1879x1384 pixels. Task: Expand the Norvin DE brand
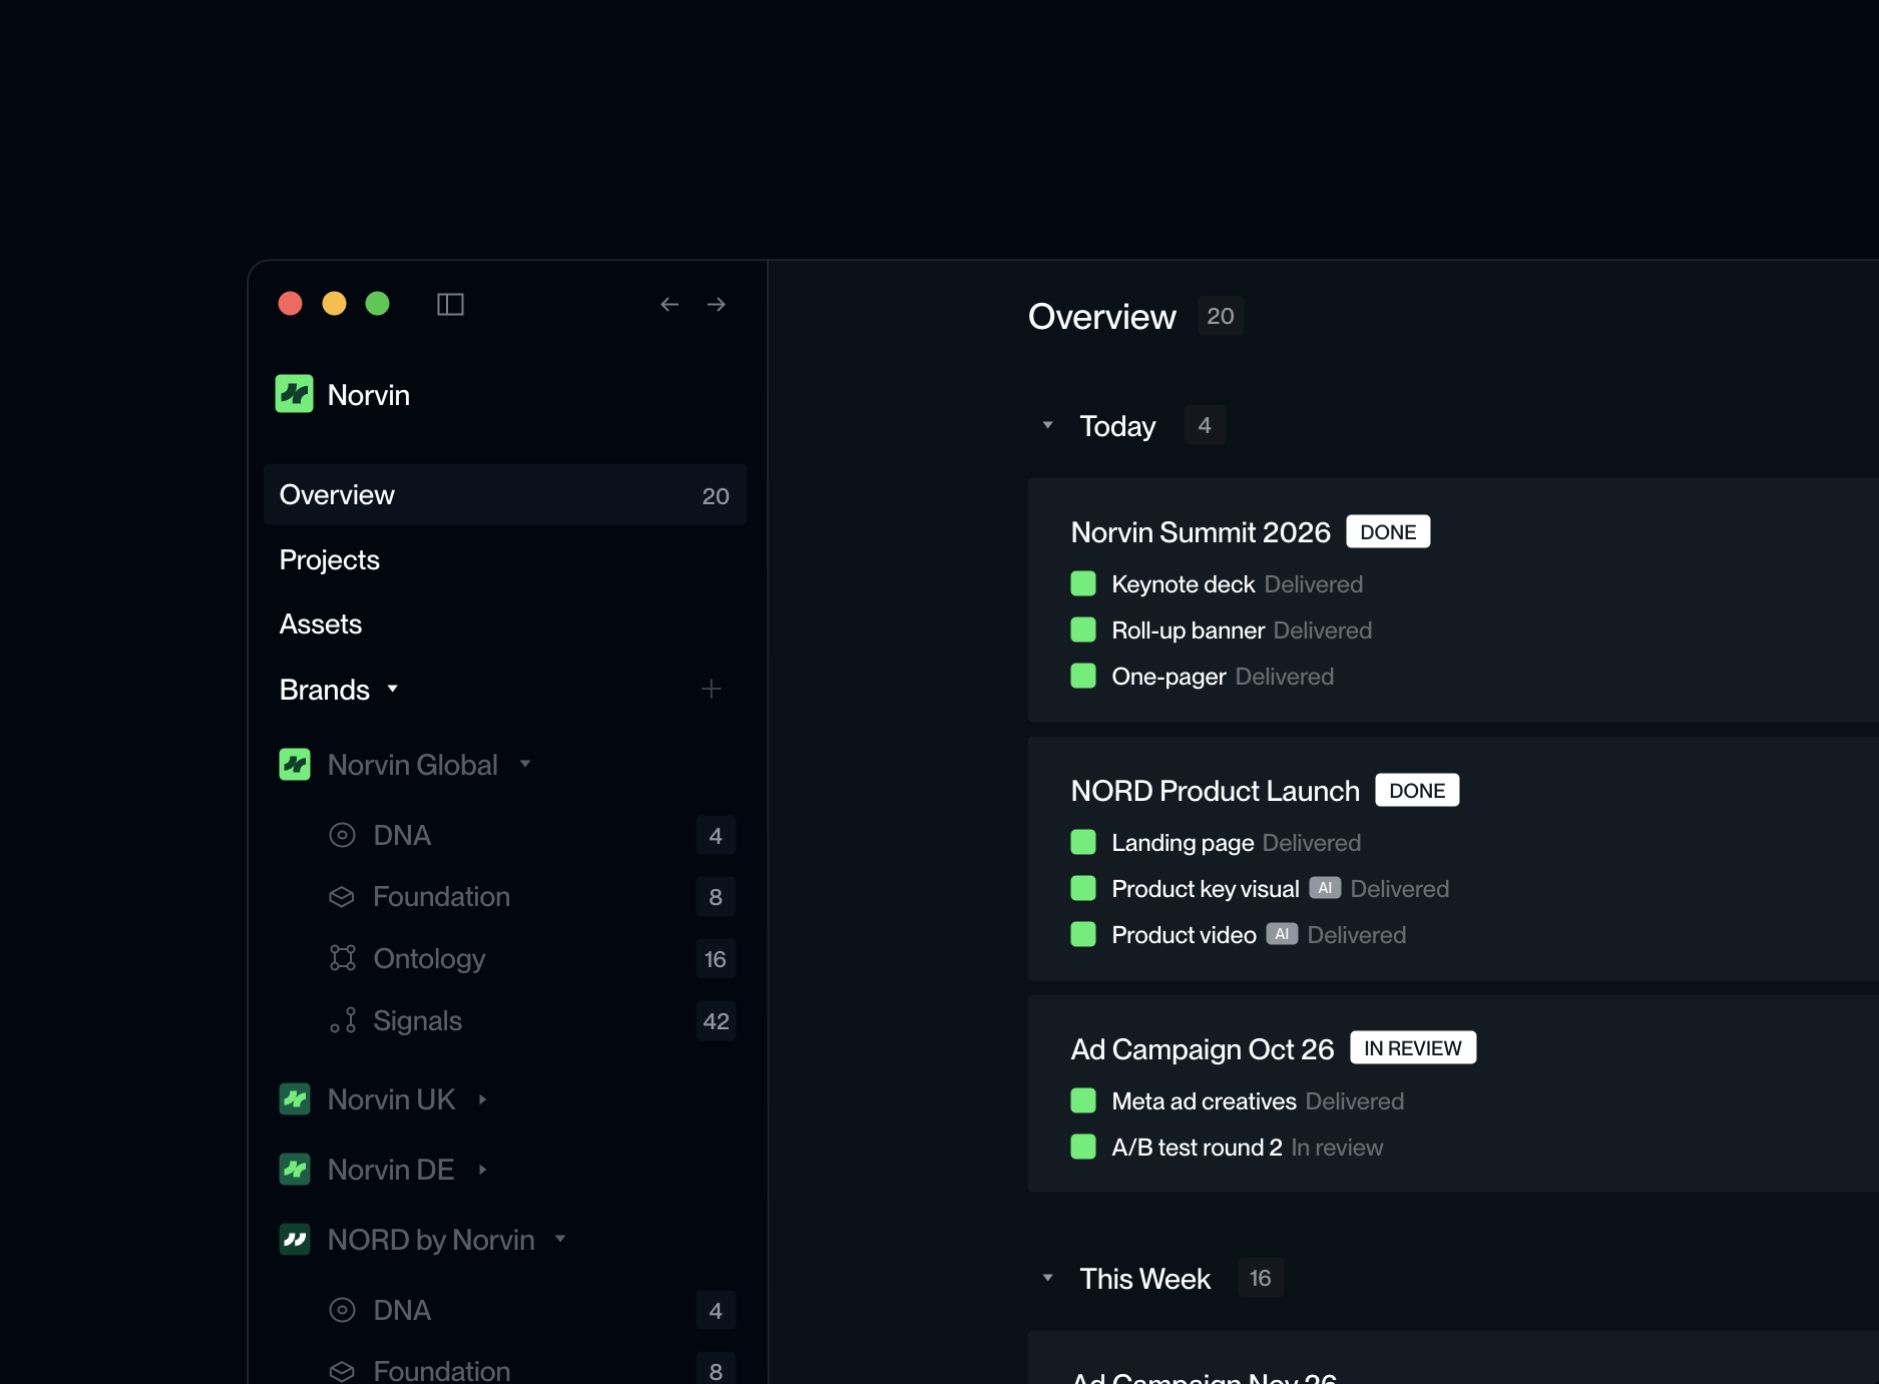[483, 1169]
